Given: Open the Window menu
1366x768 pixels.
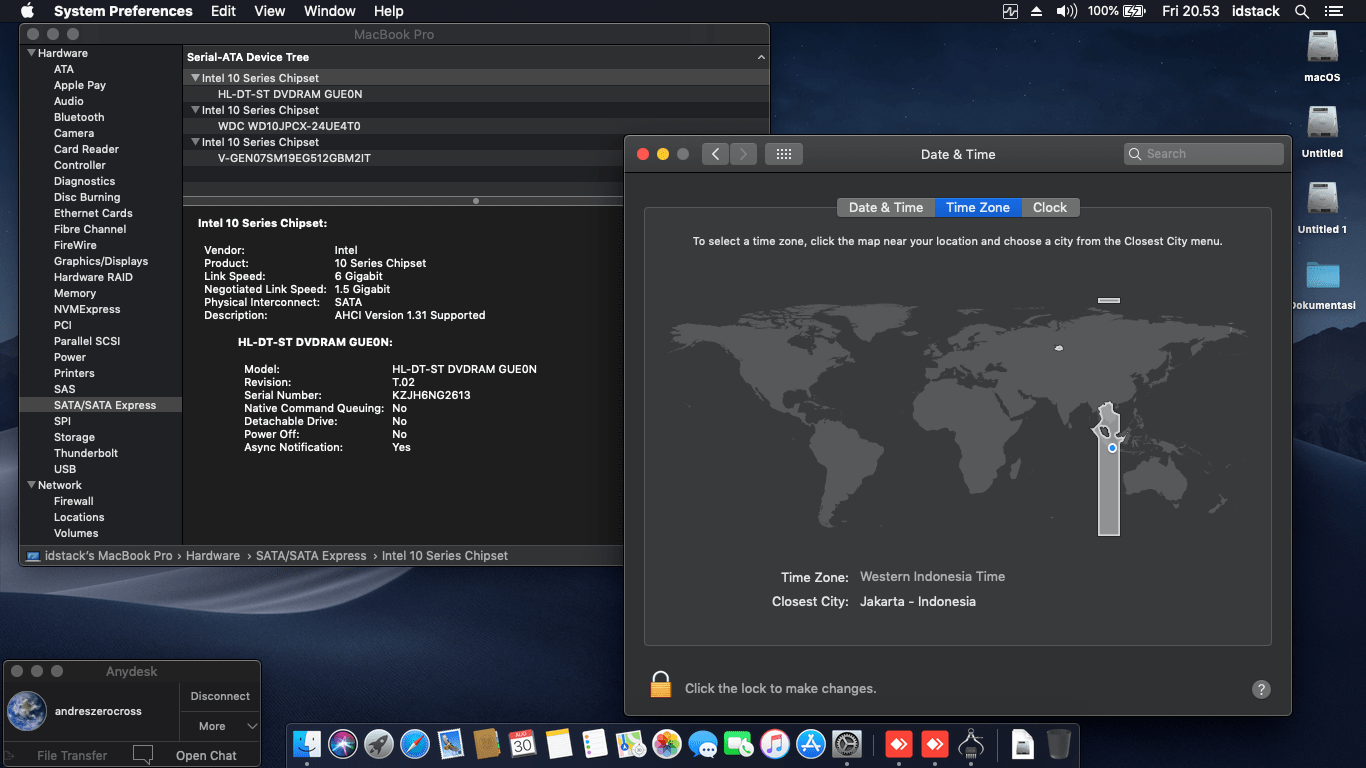Looking at the screenshot, I should pos(329,11).
